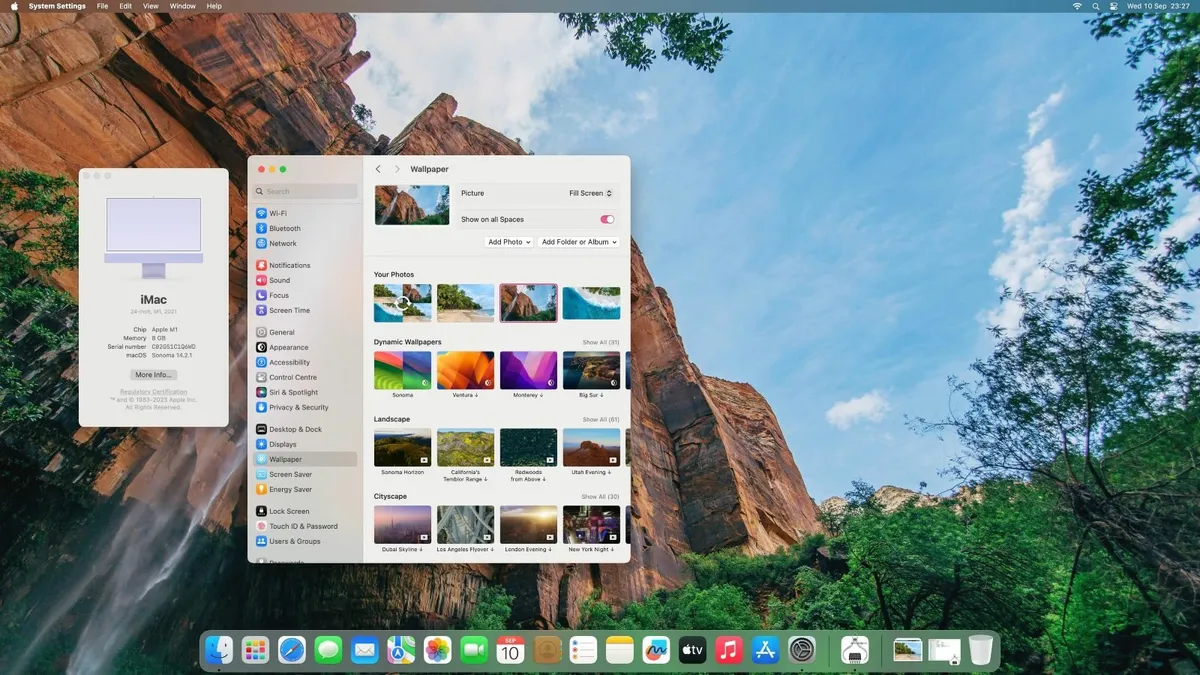Open the Regulatory Certification link
This screenshot has height=675, width=1200.
click(153, 392)
